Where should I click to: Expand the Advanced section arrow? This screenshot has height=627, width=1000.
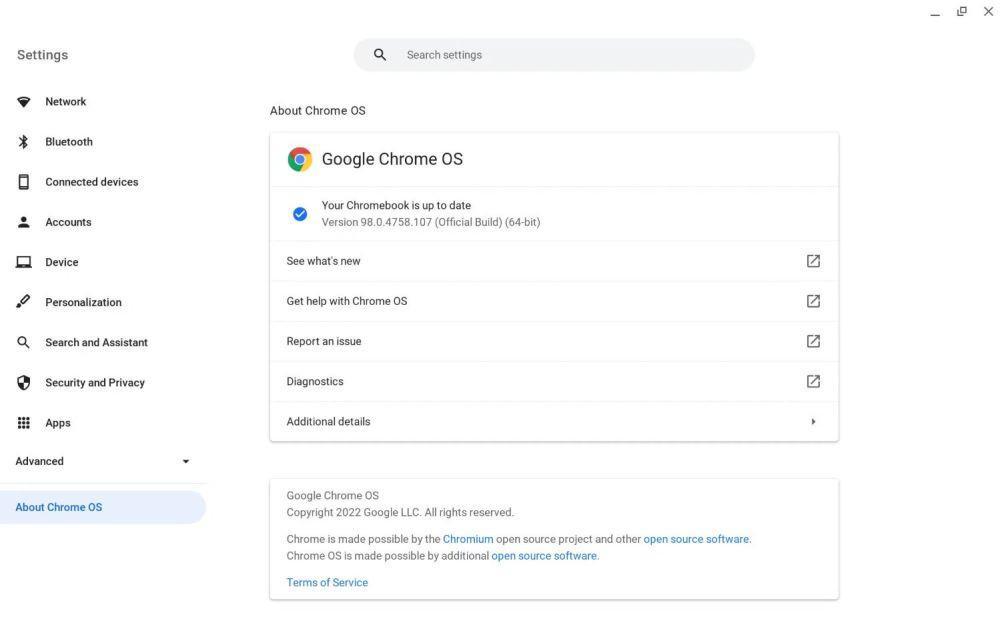tap(186, 461)
